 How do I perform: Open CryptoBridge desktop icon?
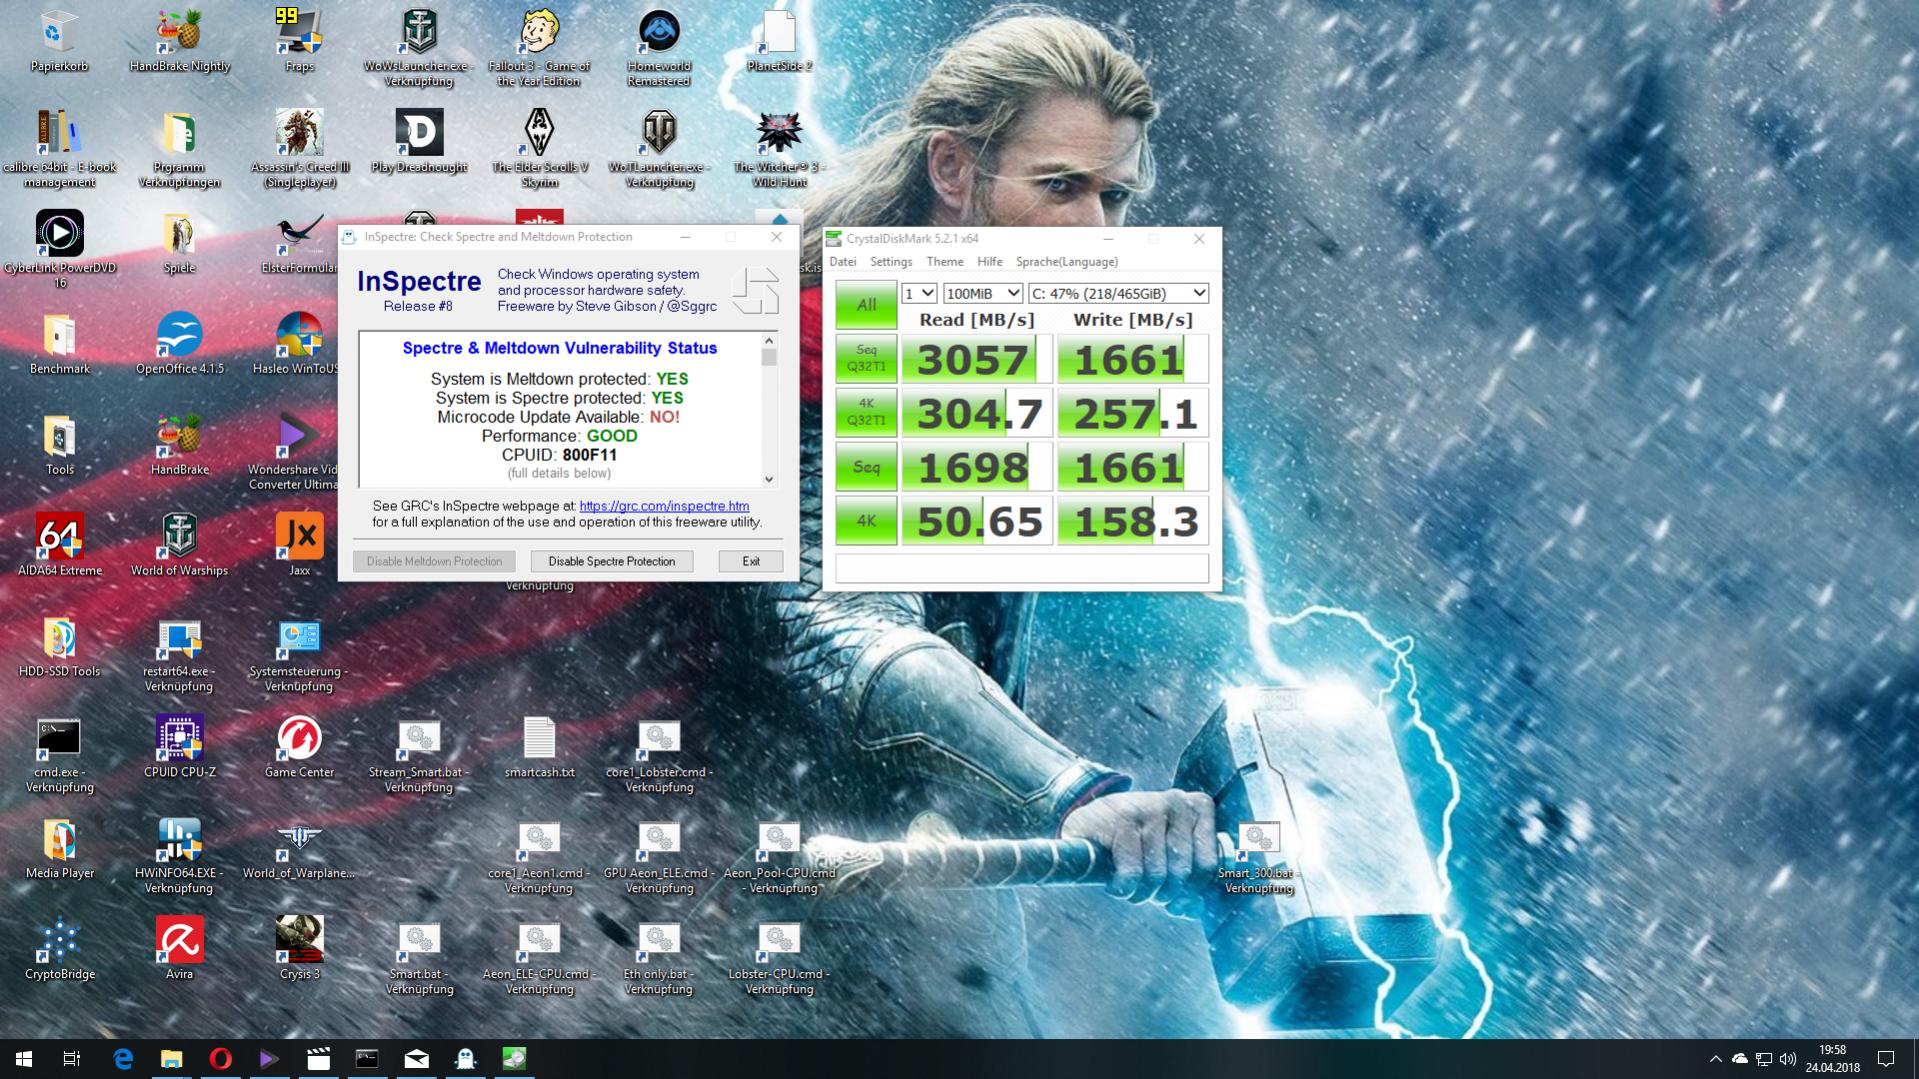click(59, 947)
